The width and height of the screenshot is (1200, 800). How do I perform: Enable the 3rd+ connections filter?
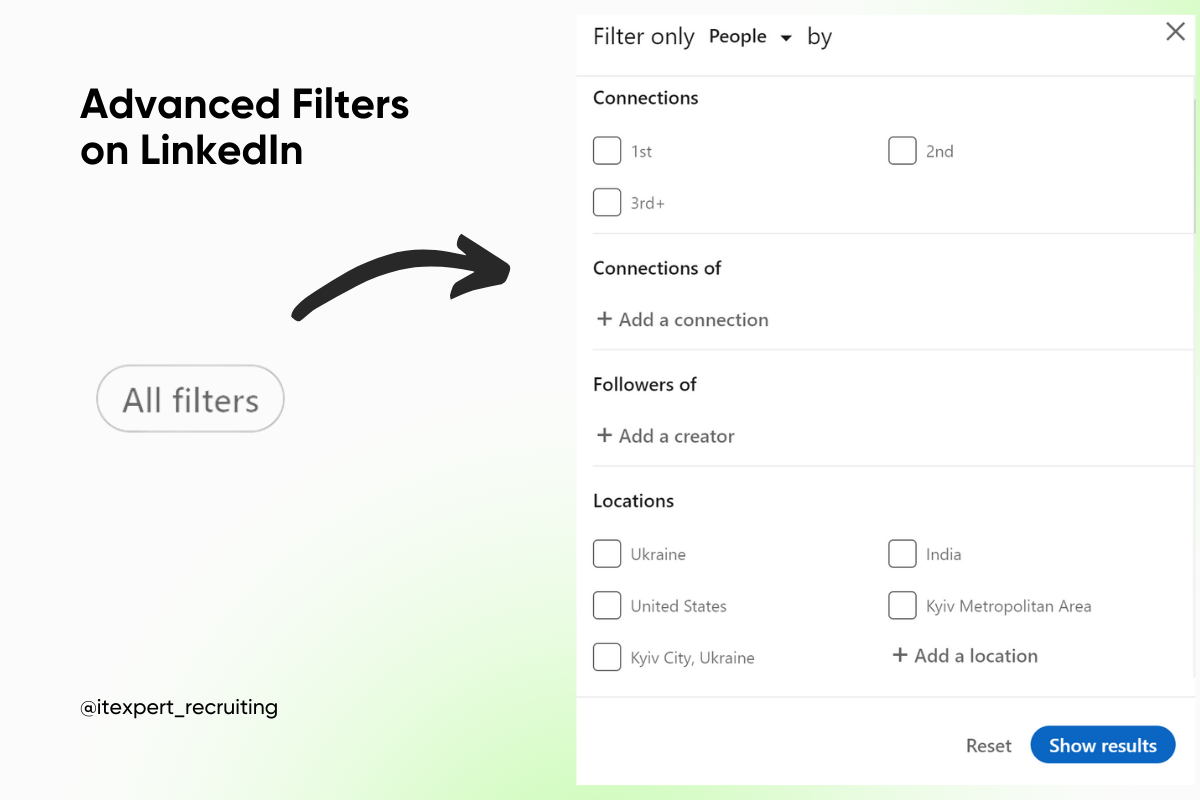tap(607, 202)
